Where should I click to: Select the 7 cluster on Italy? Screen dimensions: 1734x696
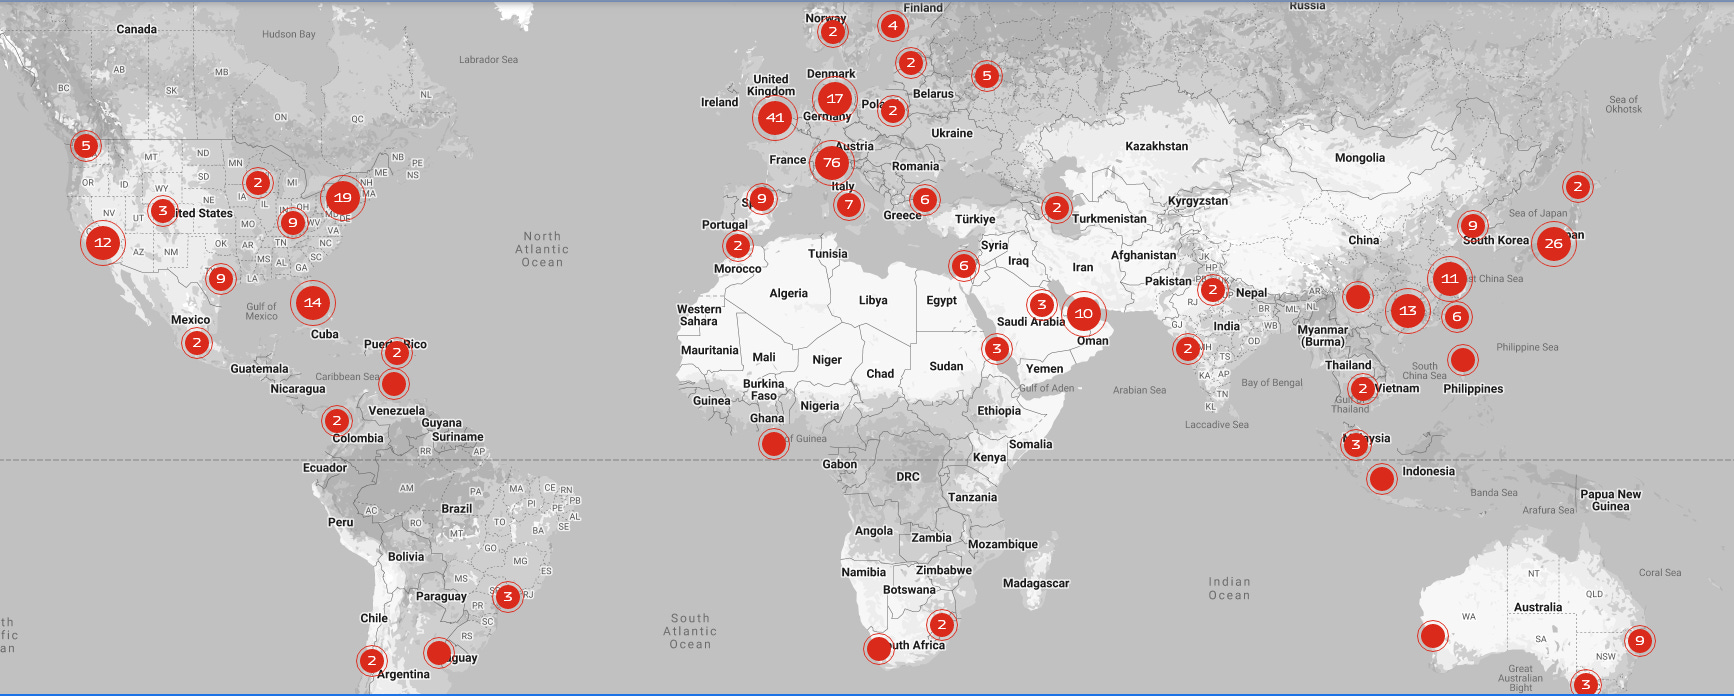[x=849, y=205]
